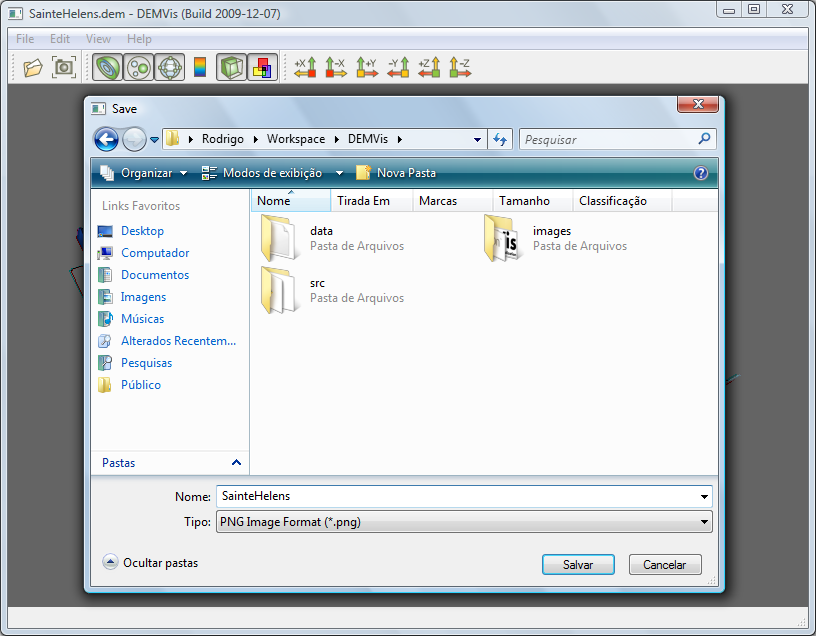Toggle the wireframe sphere toolbar button
This screenshot has height=636, width=816.
coord(171,68)
